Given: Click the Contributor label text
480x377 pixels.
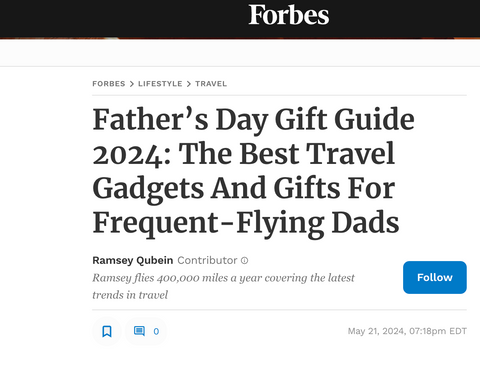Looking at the screenshot, I should (x=207, y=260).
